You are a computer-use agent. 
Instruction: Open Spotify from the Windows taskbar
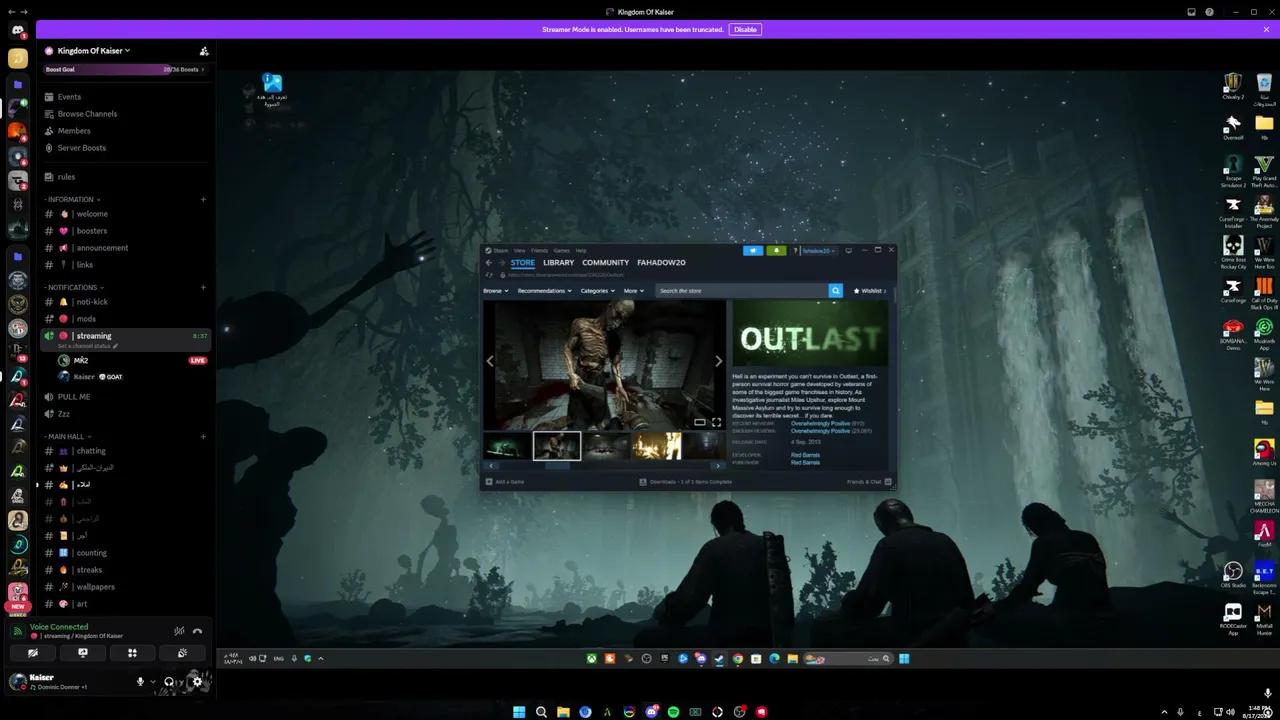pyautogui.click(x=673, y=712)
